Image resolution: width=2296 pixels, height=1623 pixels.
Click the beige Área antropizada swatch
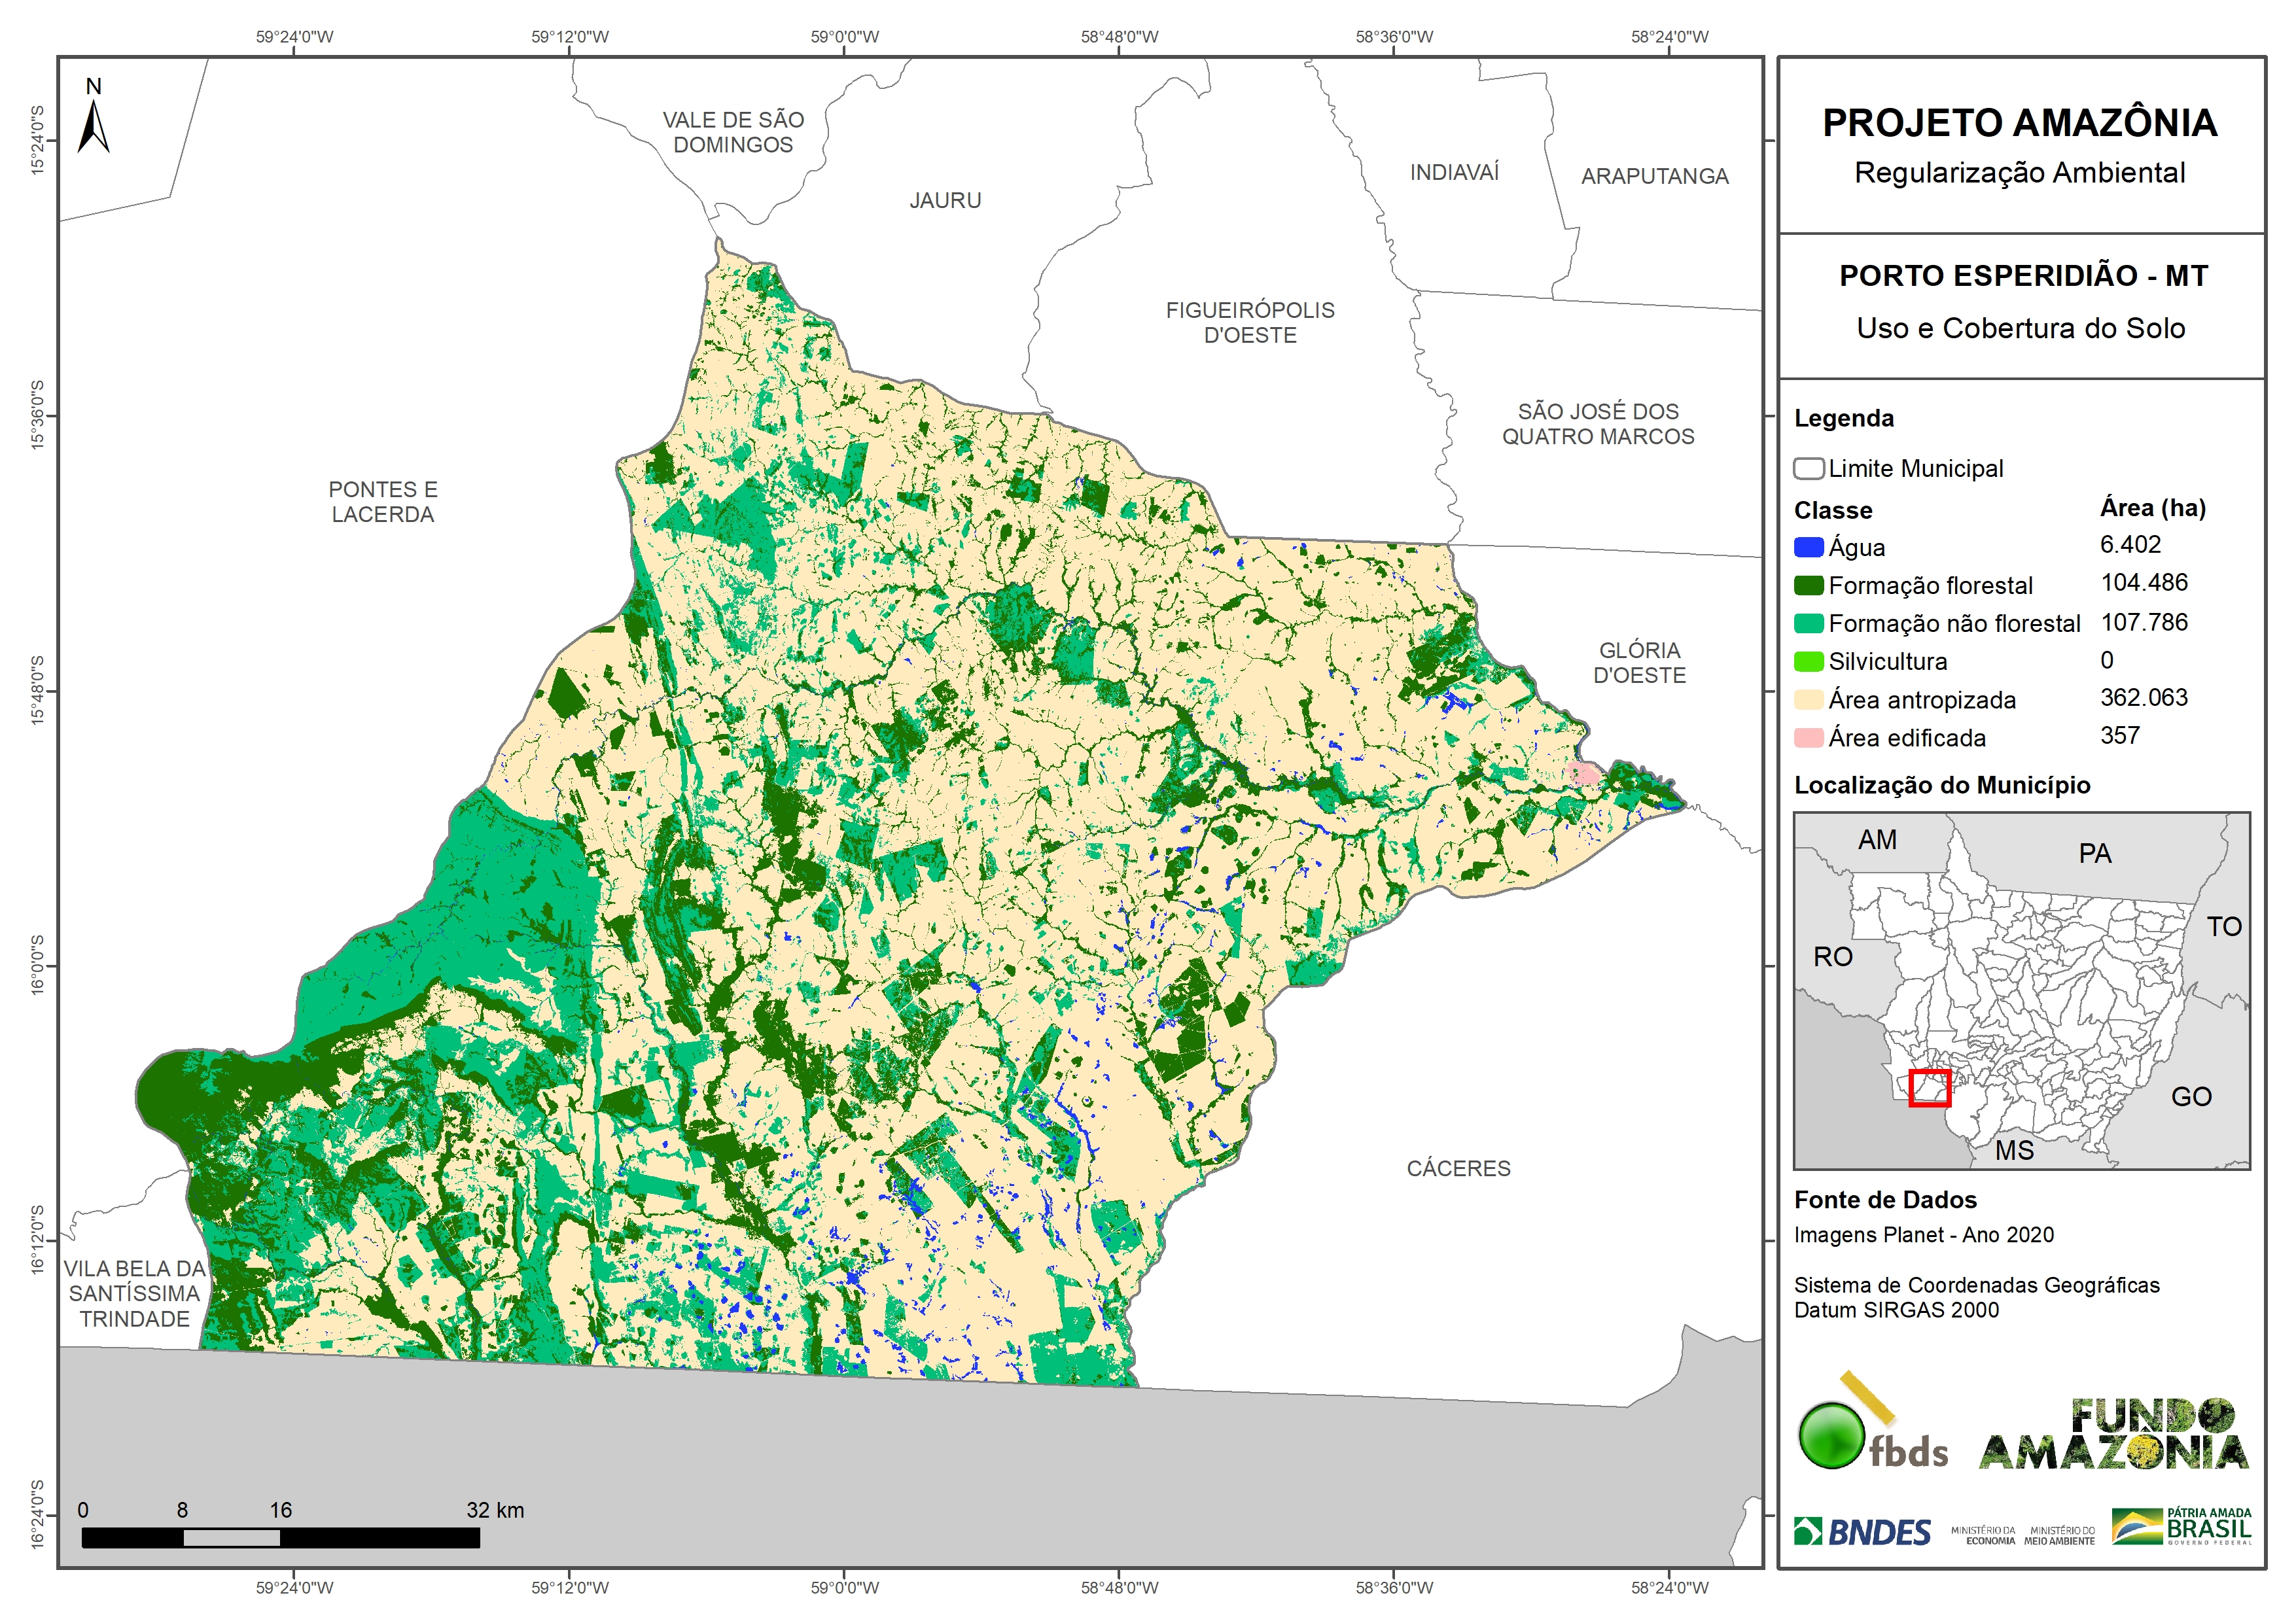coord(1808,699)
